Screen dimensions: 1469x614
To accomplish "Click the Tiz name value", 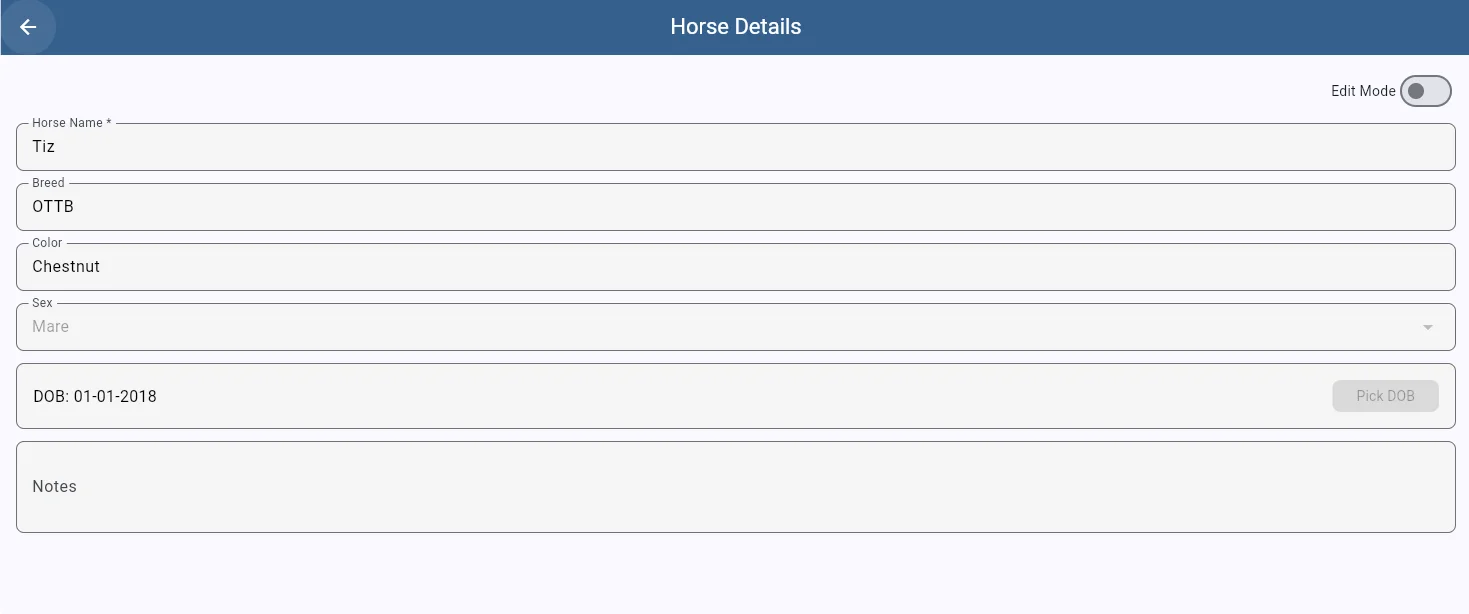I will click(x=44, y=147).
